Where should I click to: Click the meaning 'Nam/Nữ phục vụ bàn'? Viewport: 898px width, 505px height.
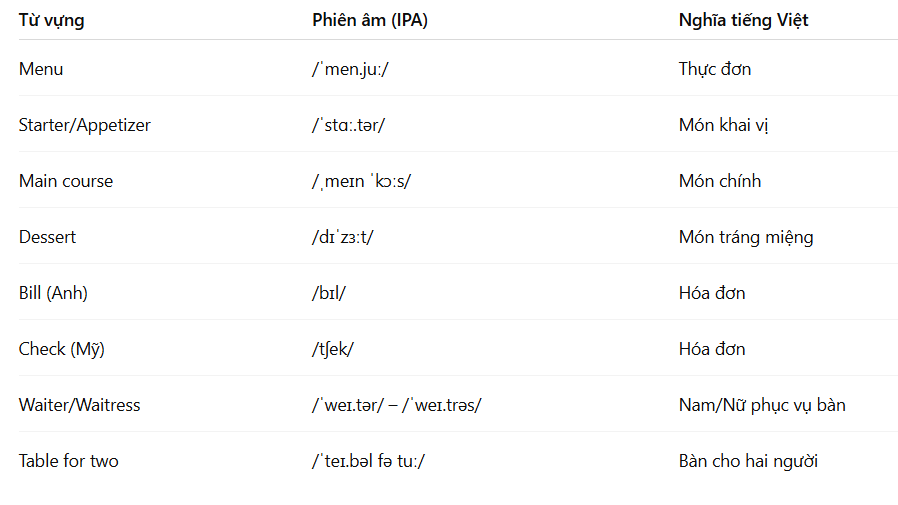pos(762,405)
